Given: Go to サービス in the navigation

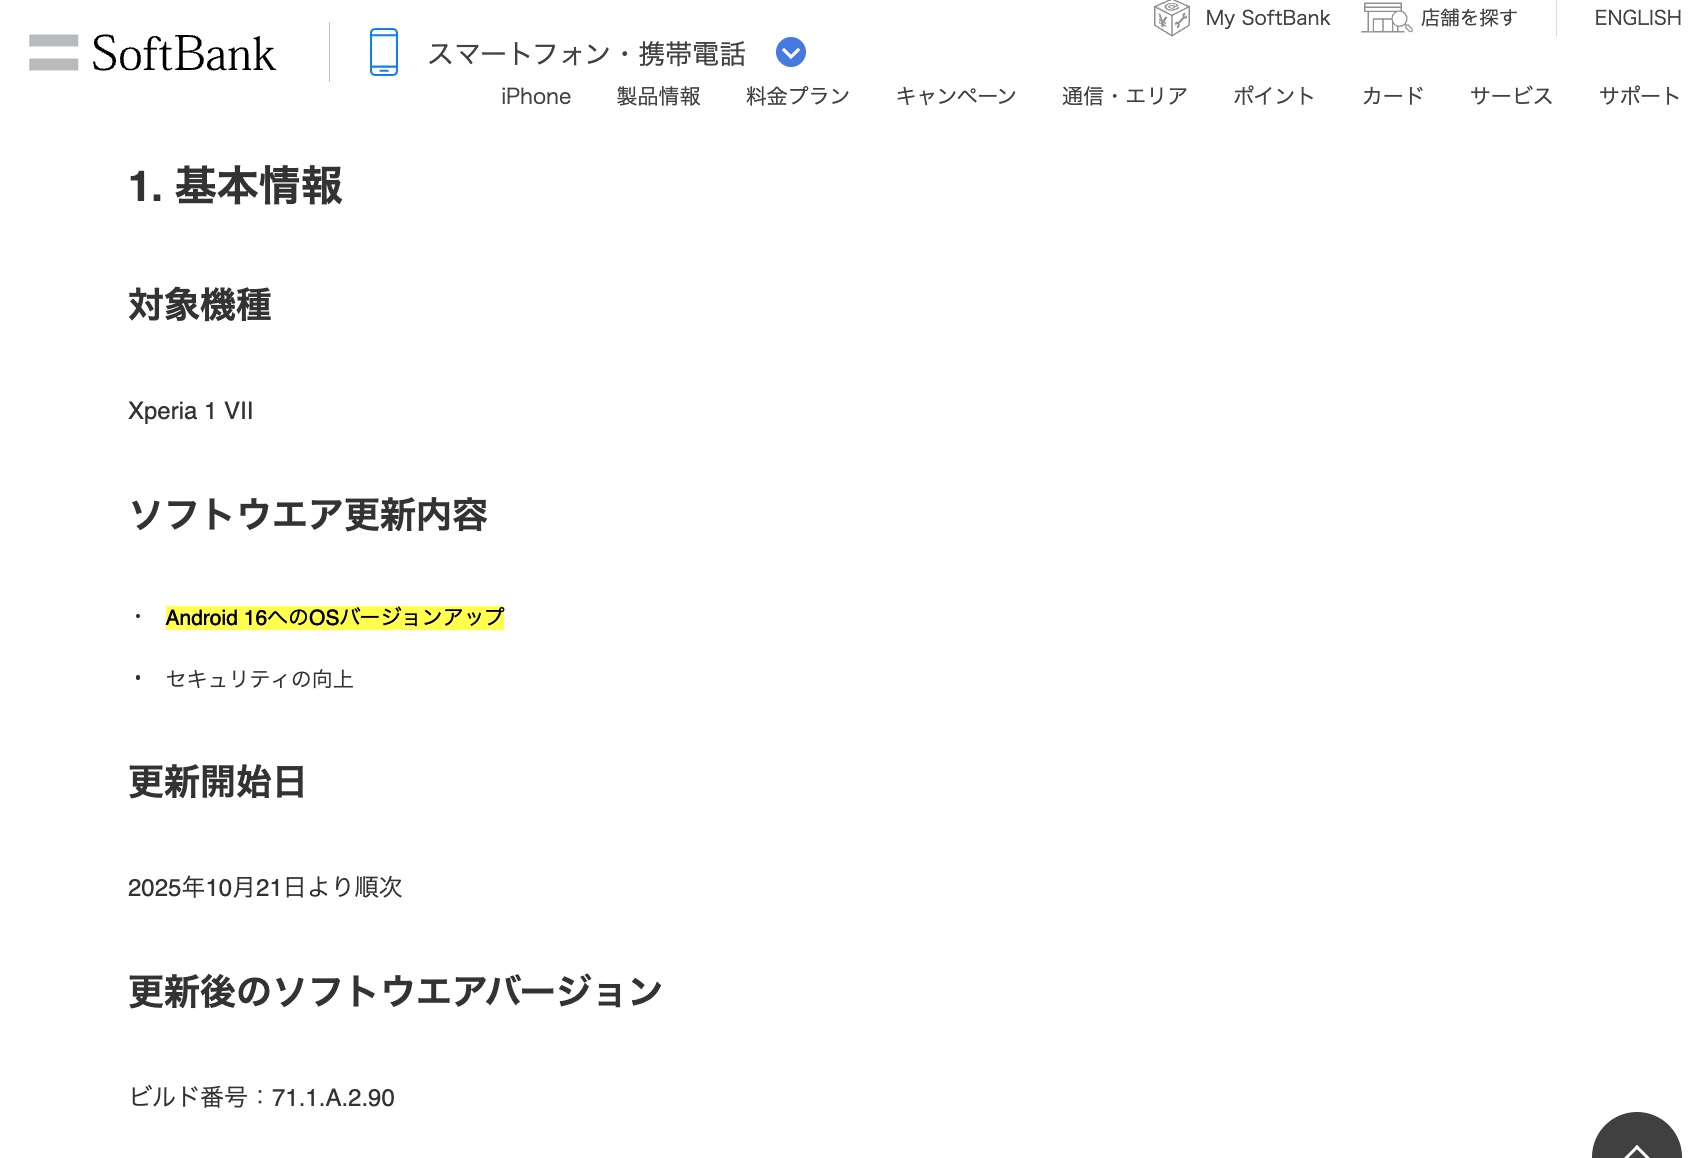Looking at the screenshot, I should pyautogui.click(x=1511, y=96).
